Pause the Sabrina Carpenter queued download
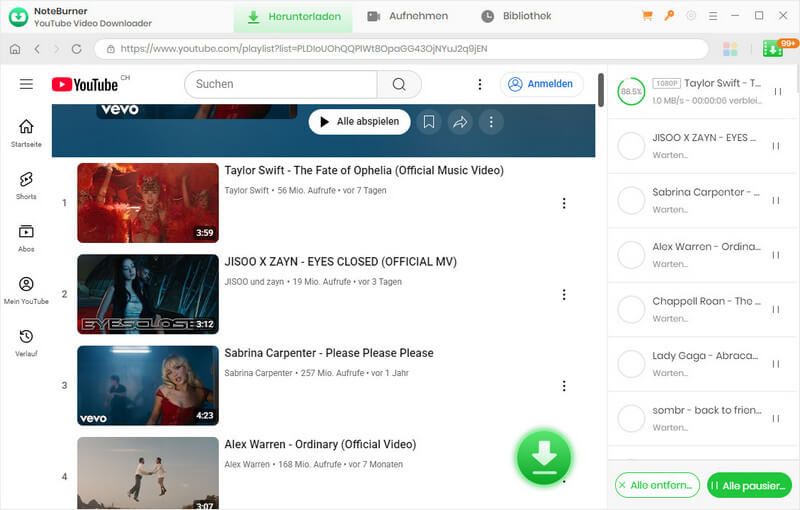The width and height of the screenshot is (800, 510). [777, 200]
